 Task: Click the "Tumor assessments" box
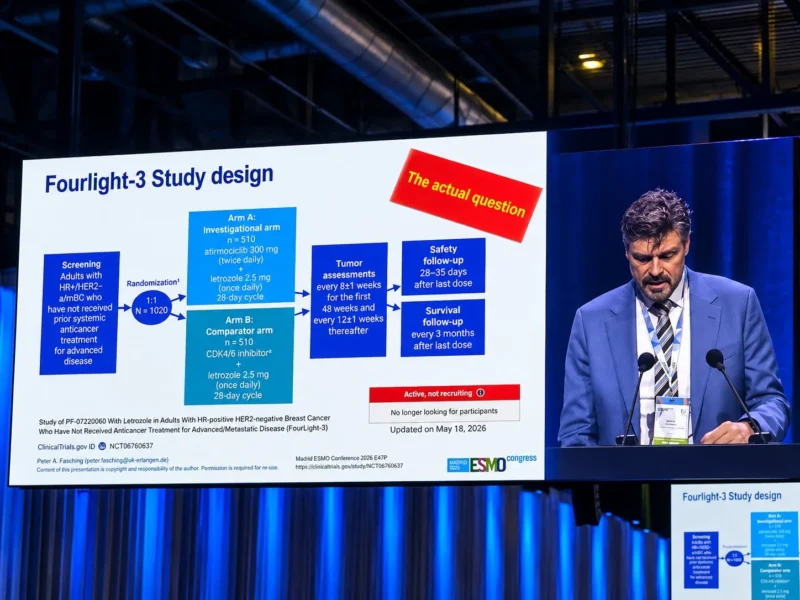(349, 300)
